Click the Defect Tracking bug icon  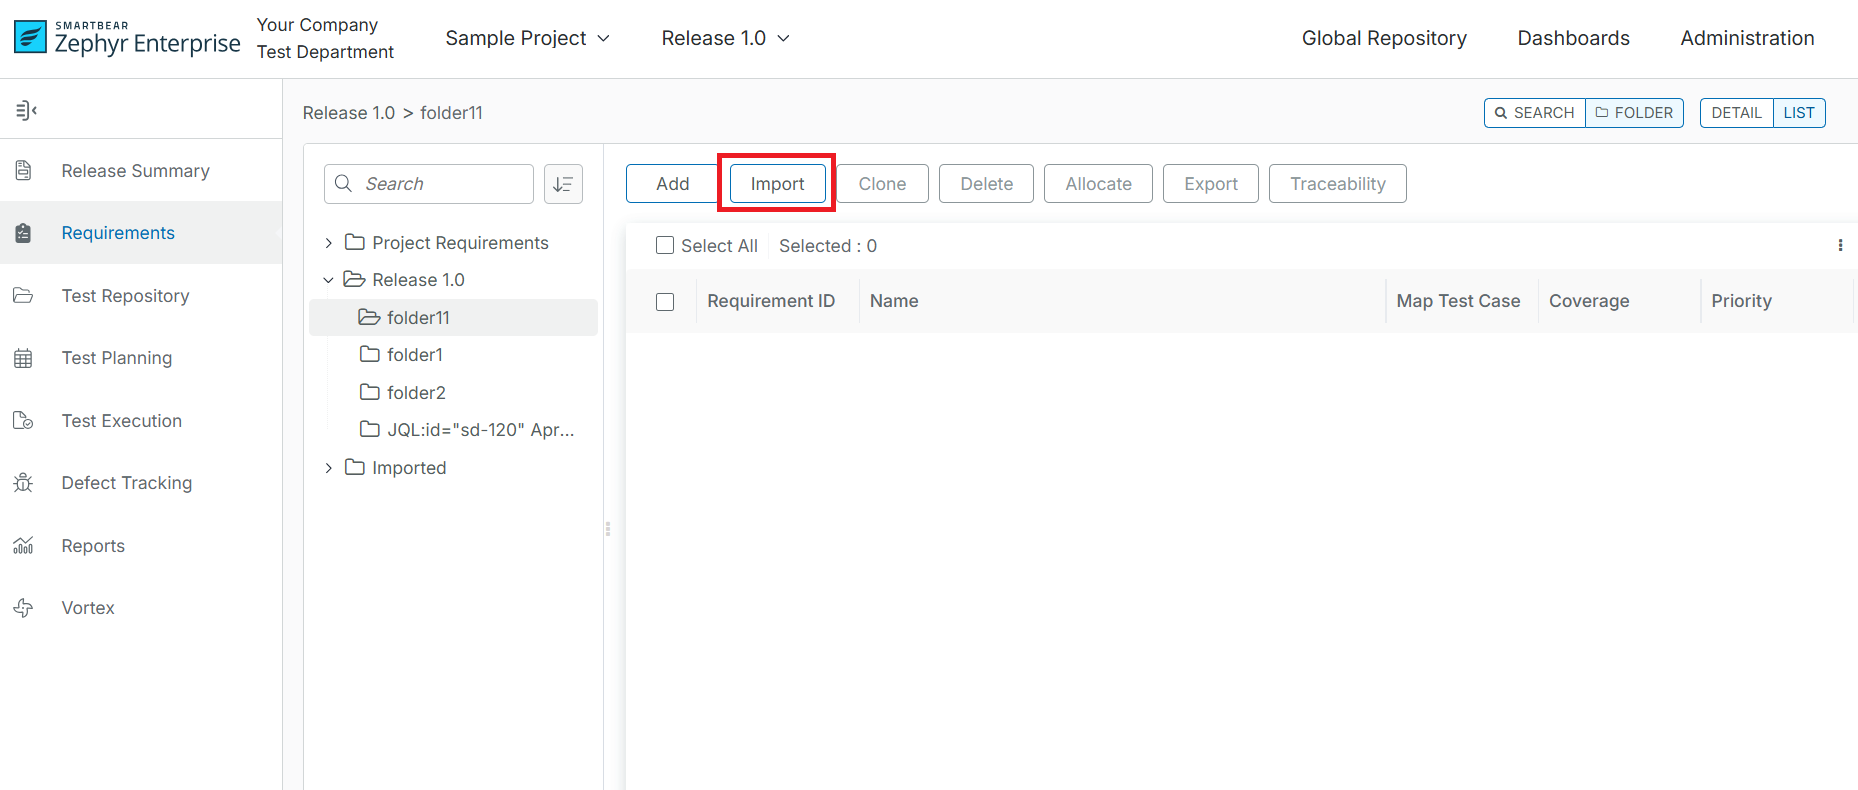(24, 483)
